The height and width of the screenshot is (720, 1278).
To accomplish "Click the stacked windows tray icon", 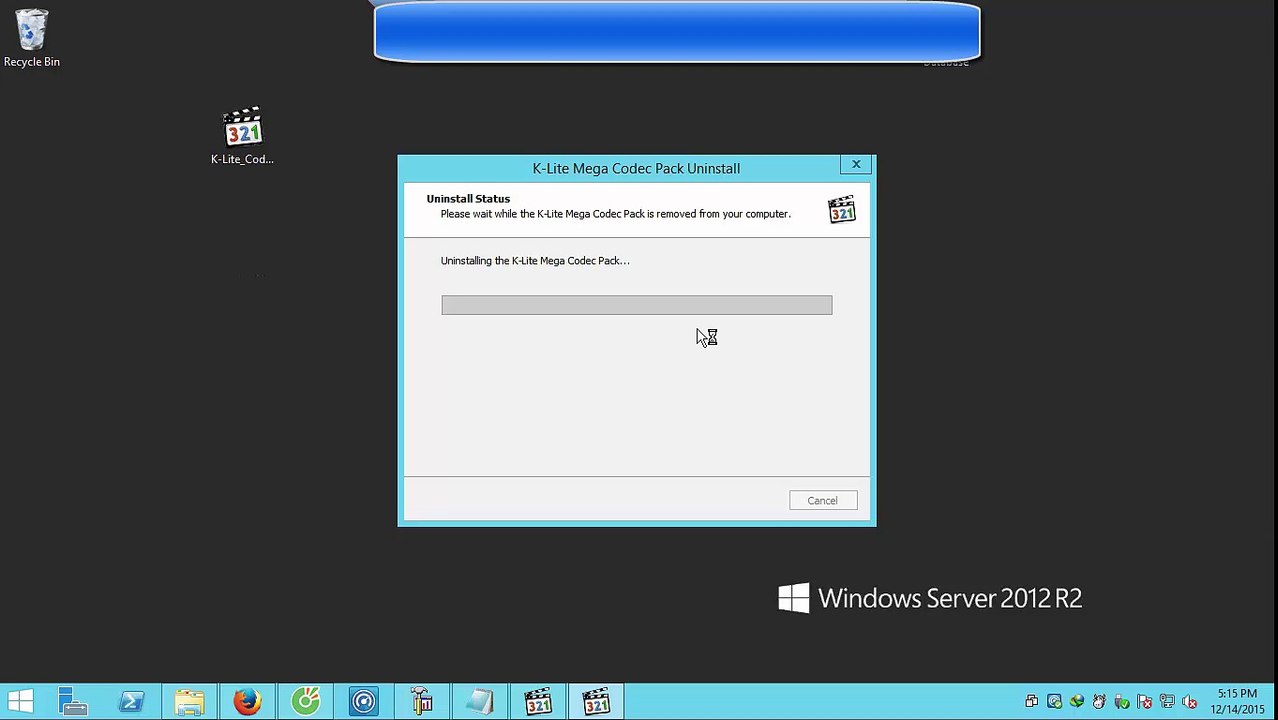I will click(x=1032, y=702).
